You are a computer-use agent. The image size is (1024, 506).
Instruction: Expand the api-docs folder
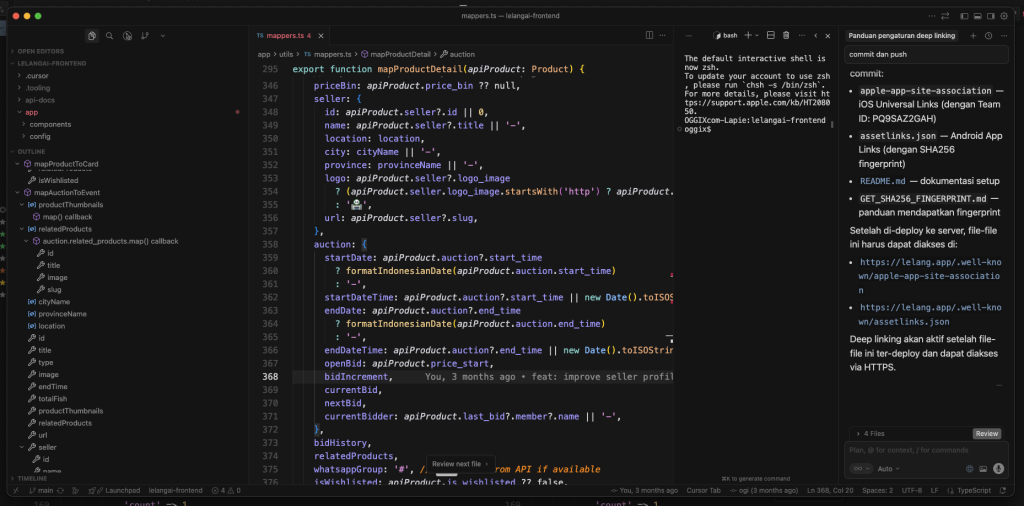[x=38, y=100]
